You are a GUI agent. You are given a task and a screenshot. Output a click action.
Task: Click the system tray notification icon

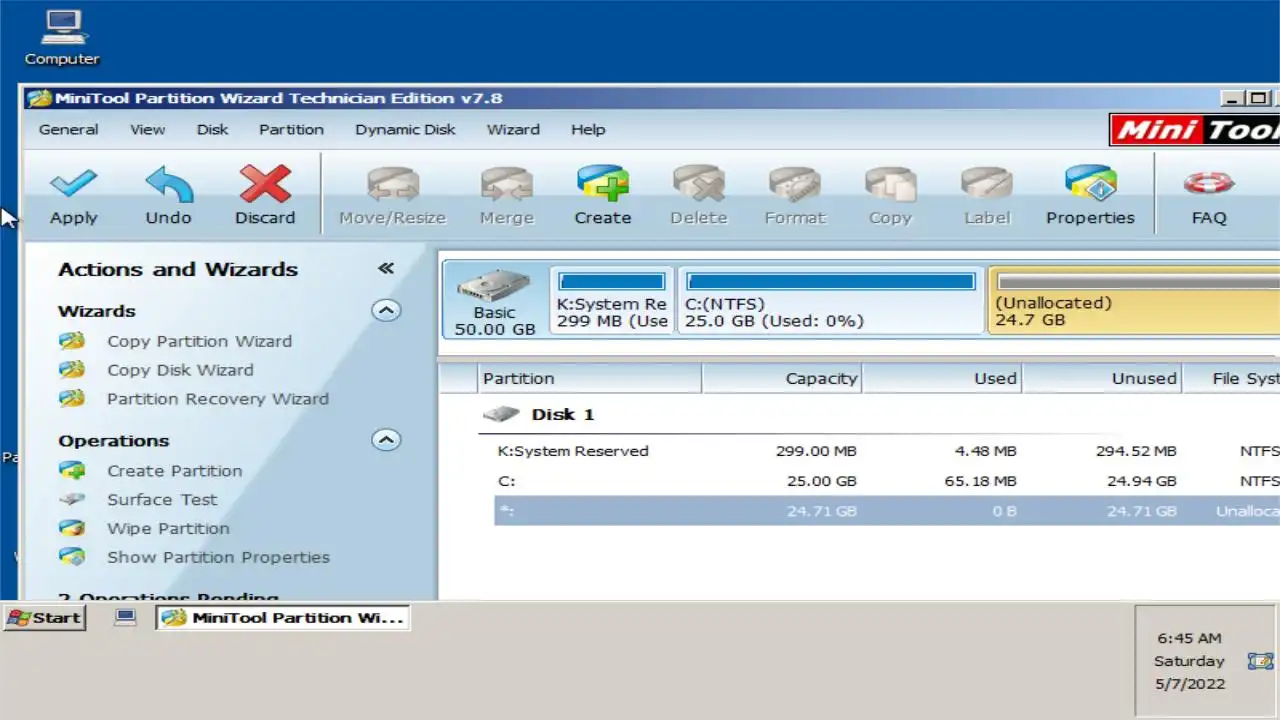pyautogui.click(x=1260, y=661)
